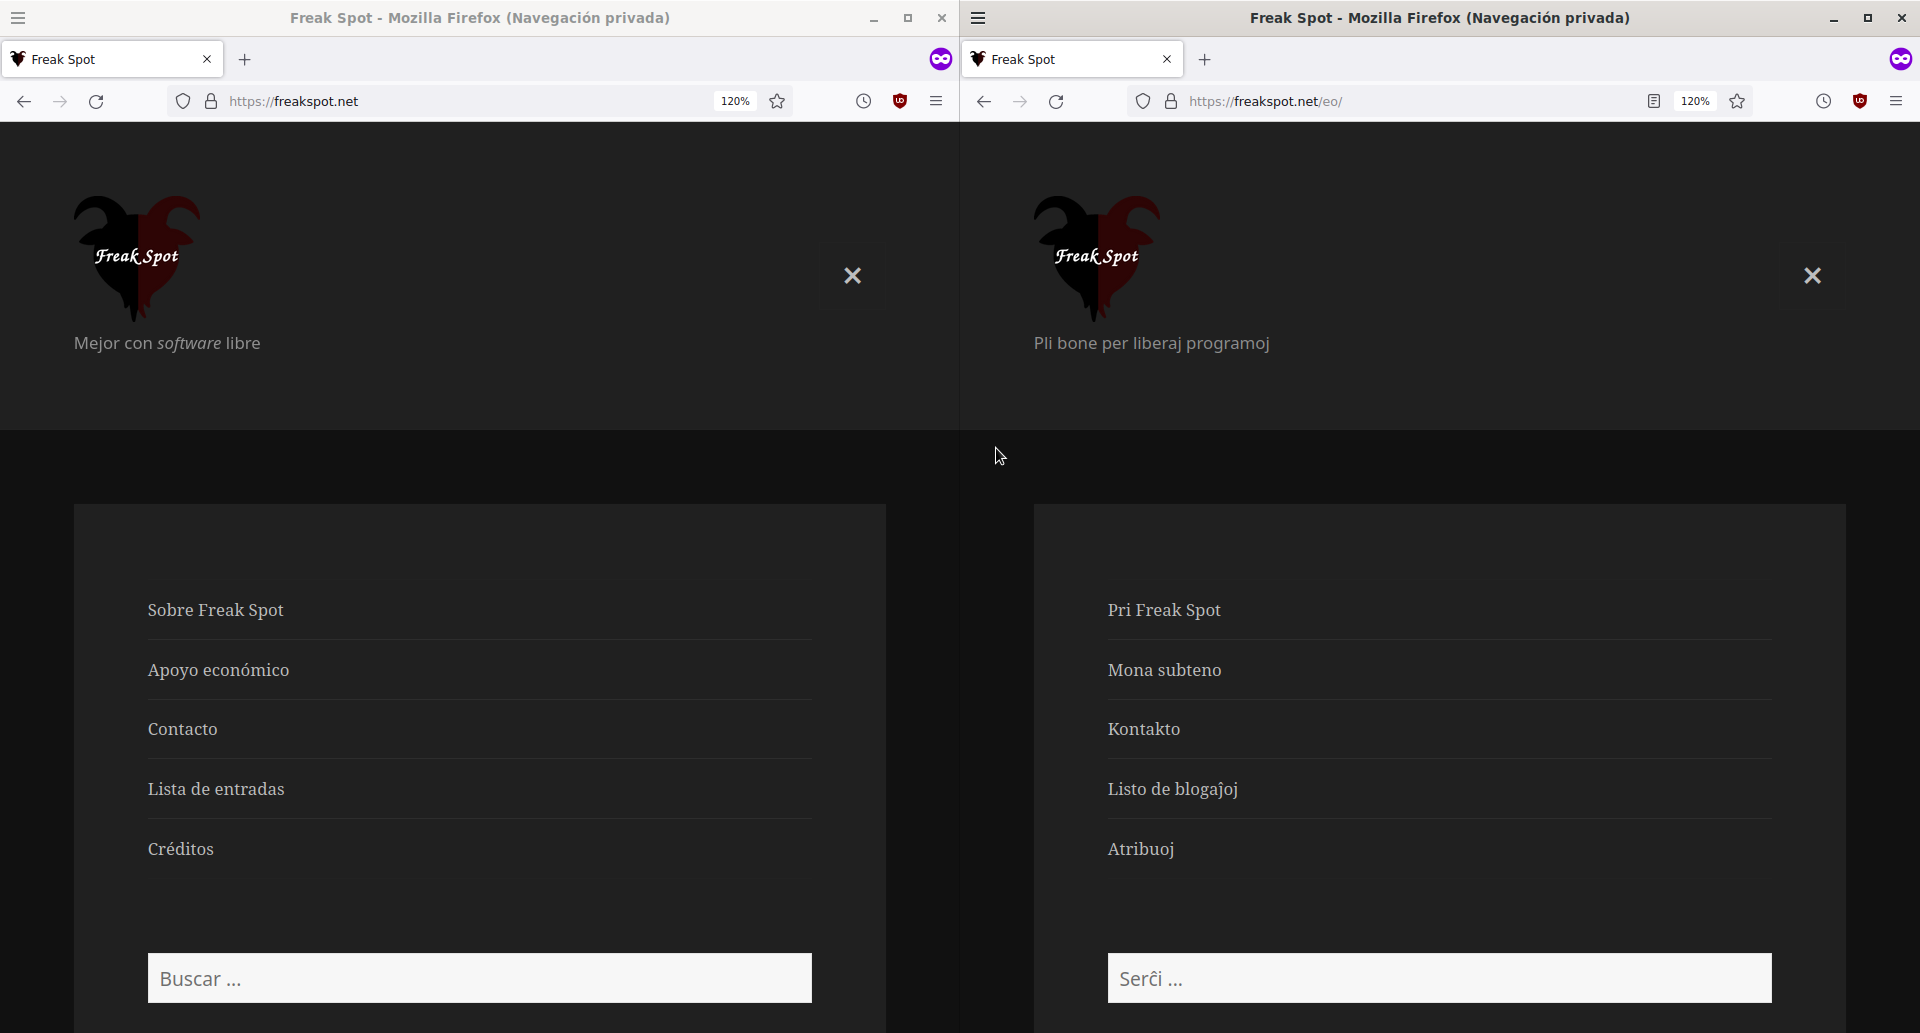This screenshot has width=1920, height=1033.
Task: Open the Pri Freak Spot link
Action: [1164, 610]
